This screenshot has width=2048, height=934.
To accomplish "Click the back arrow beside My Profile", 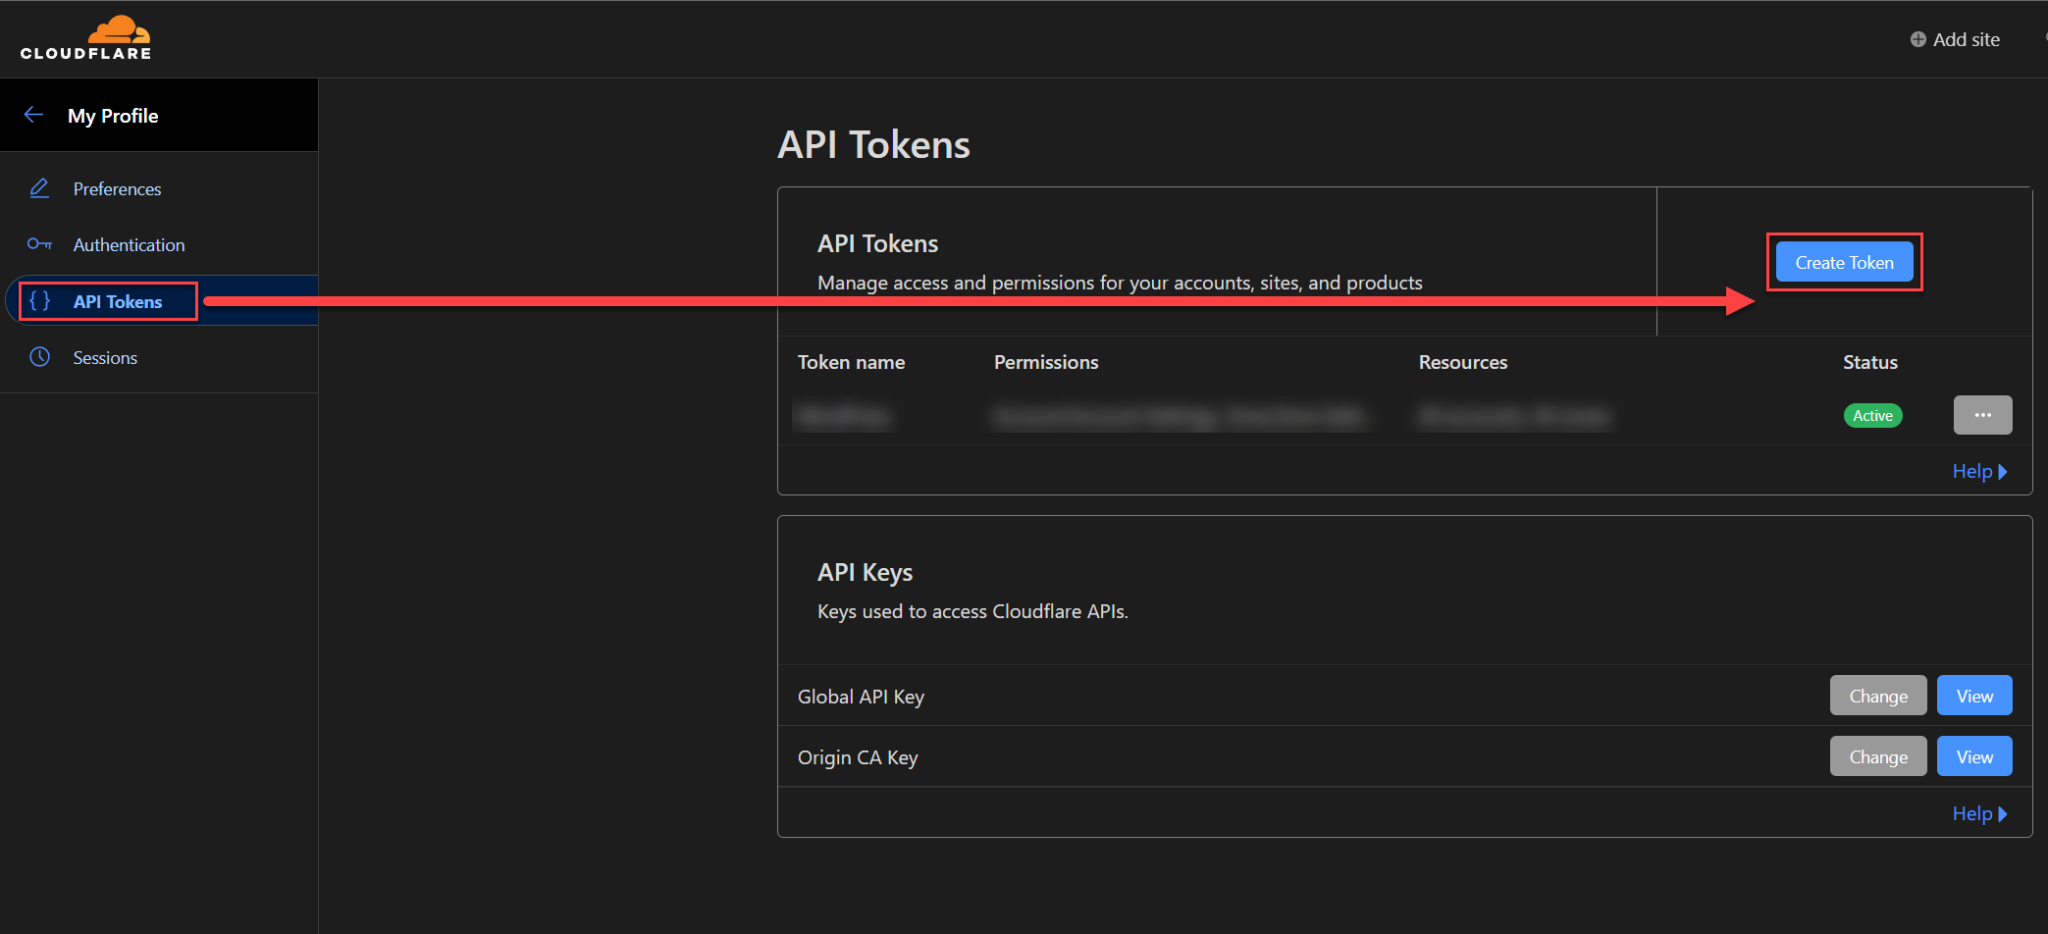I will click(34, 115).
